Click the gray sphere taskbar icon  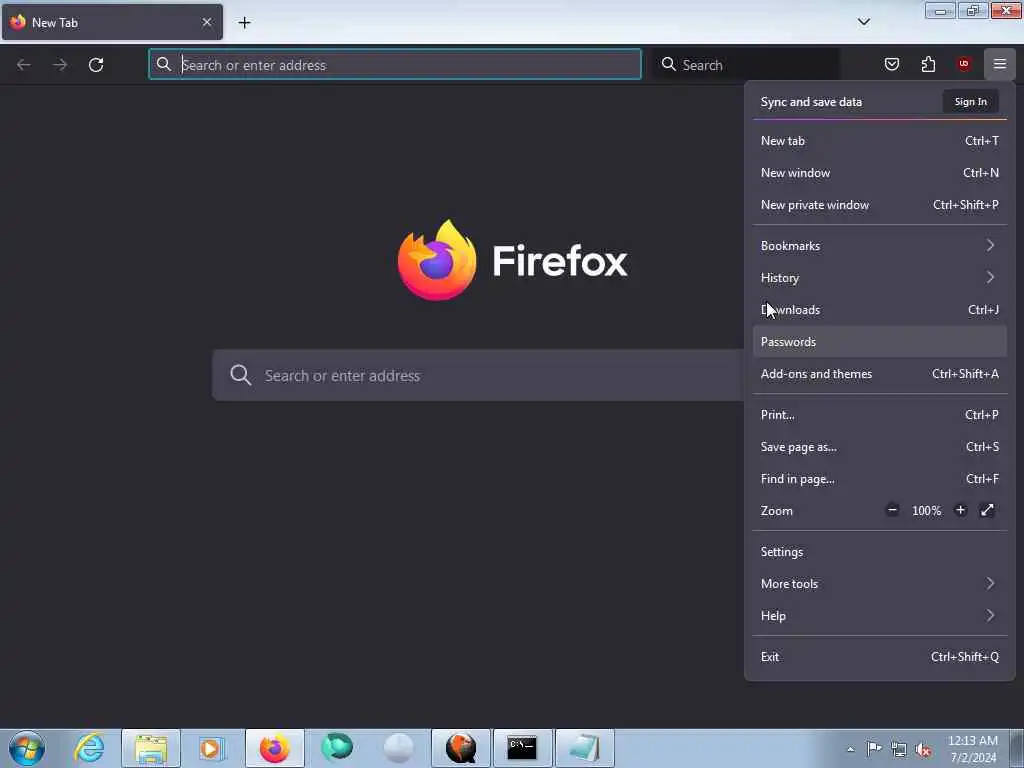click(398, 748)
